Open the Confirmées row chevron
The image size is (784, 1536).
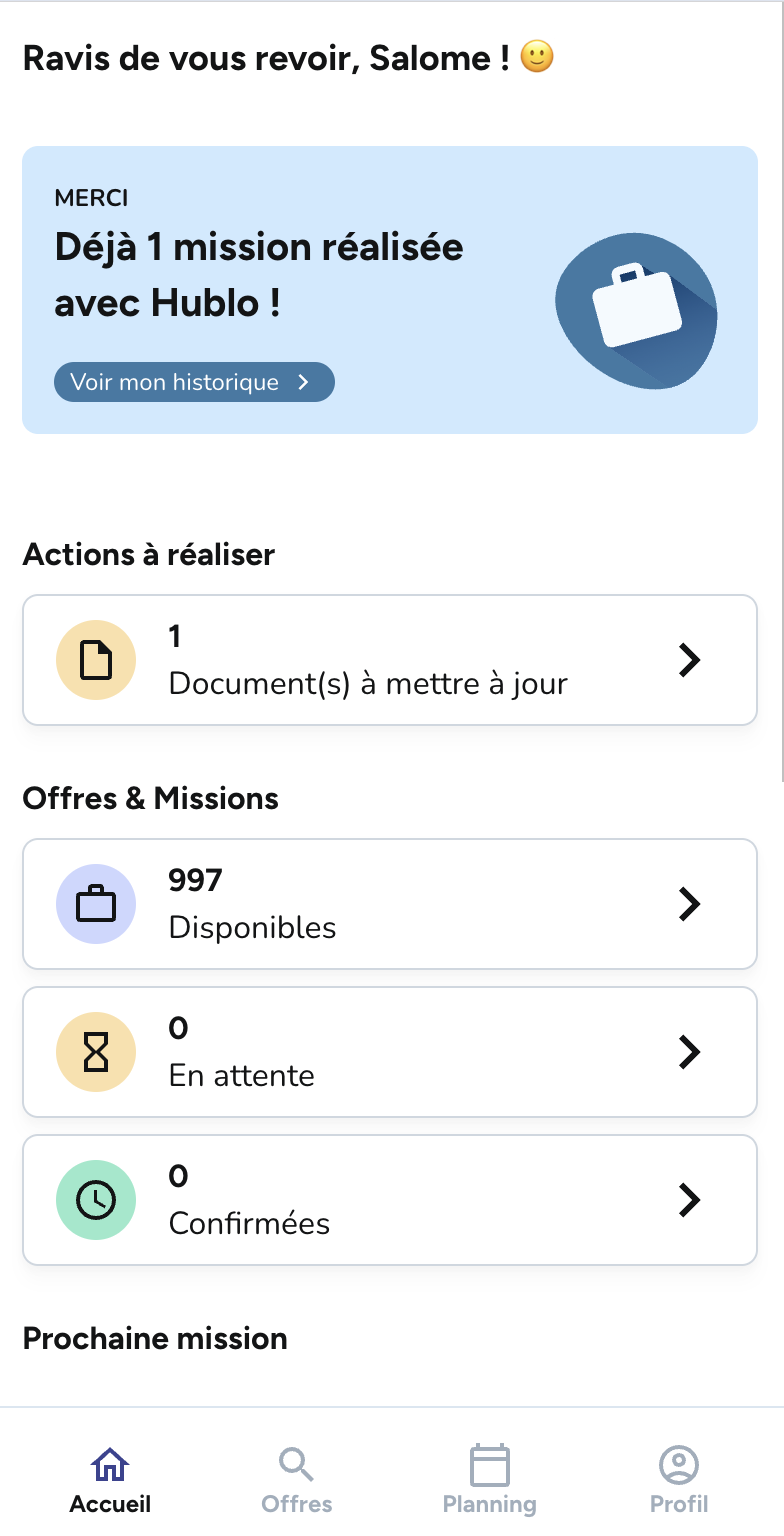[x=689, y=1200]
